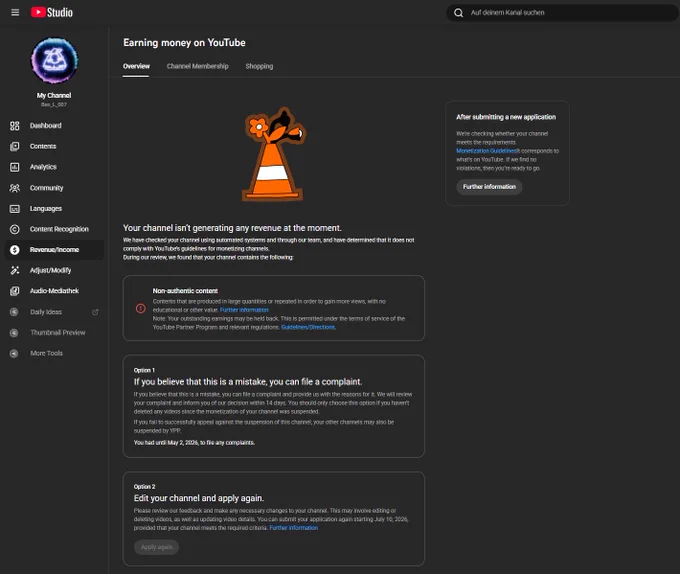The width and height of the screenshot is (680, 574).
Task: Click the Revenue/Income dollar icon
Action: click(x=15, y=250)
